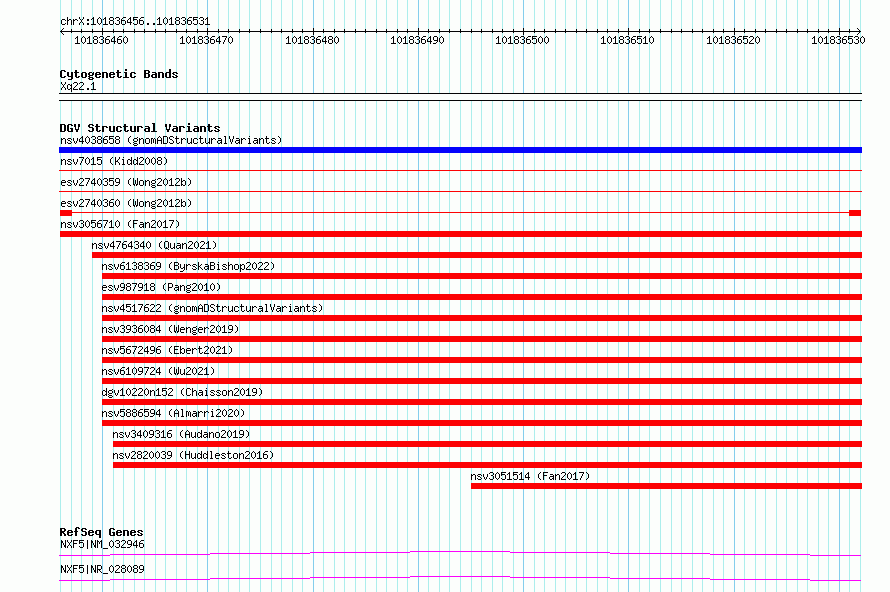Click ruler position 101836460
890x592 pixels.
pyautogui.click(x=102, y=40)
